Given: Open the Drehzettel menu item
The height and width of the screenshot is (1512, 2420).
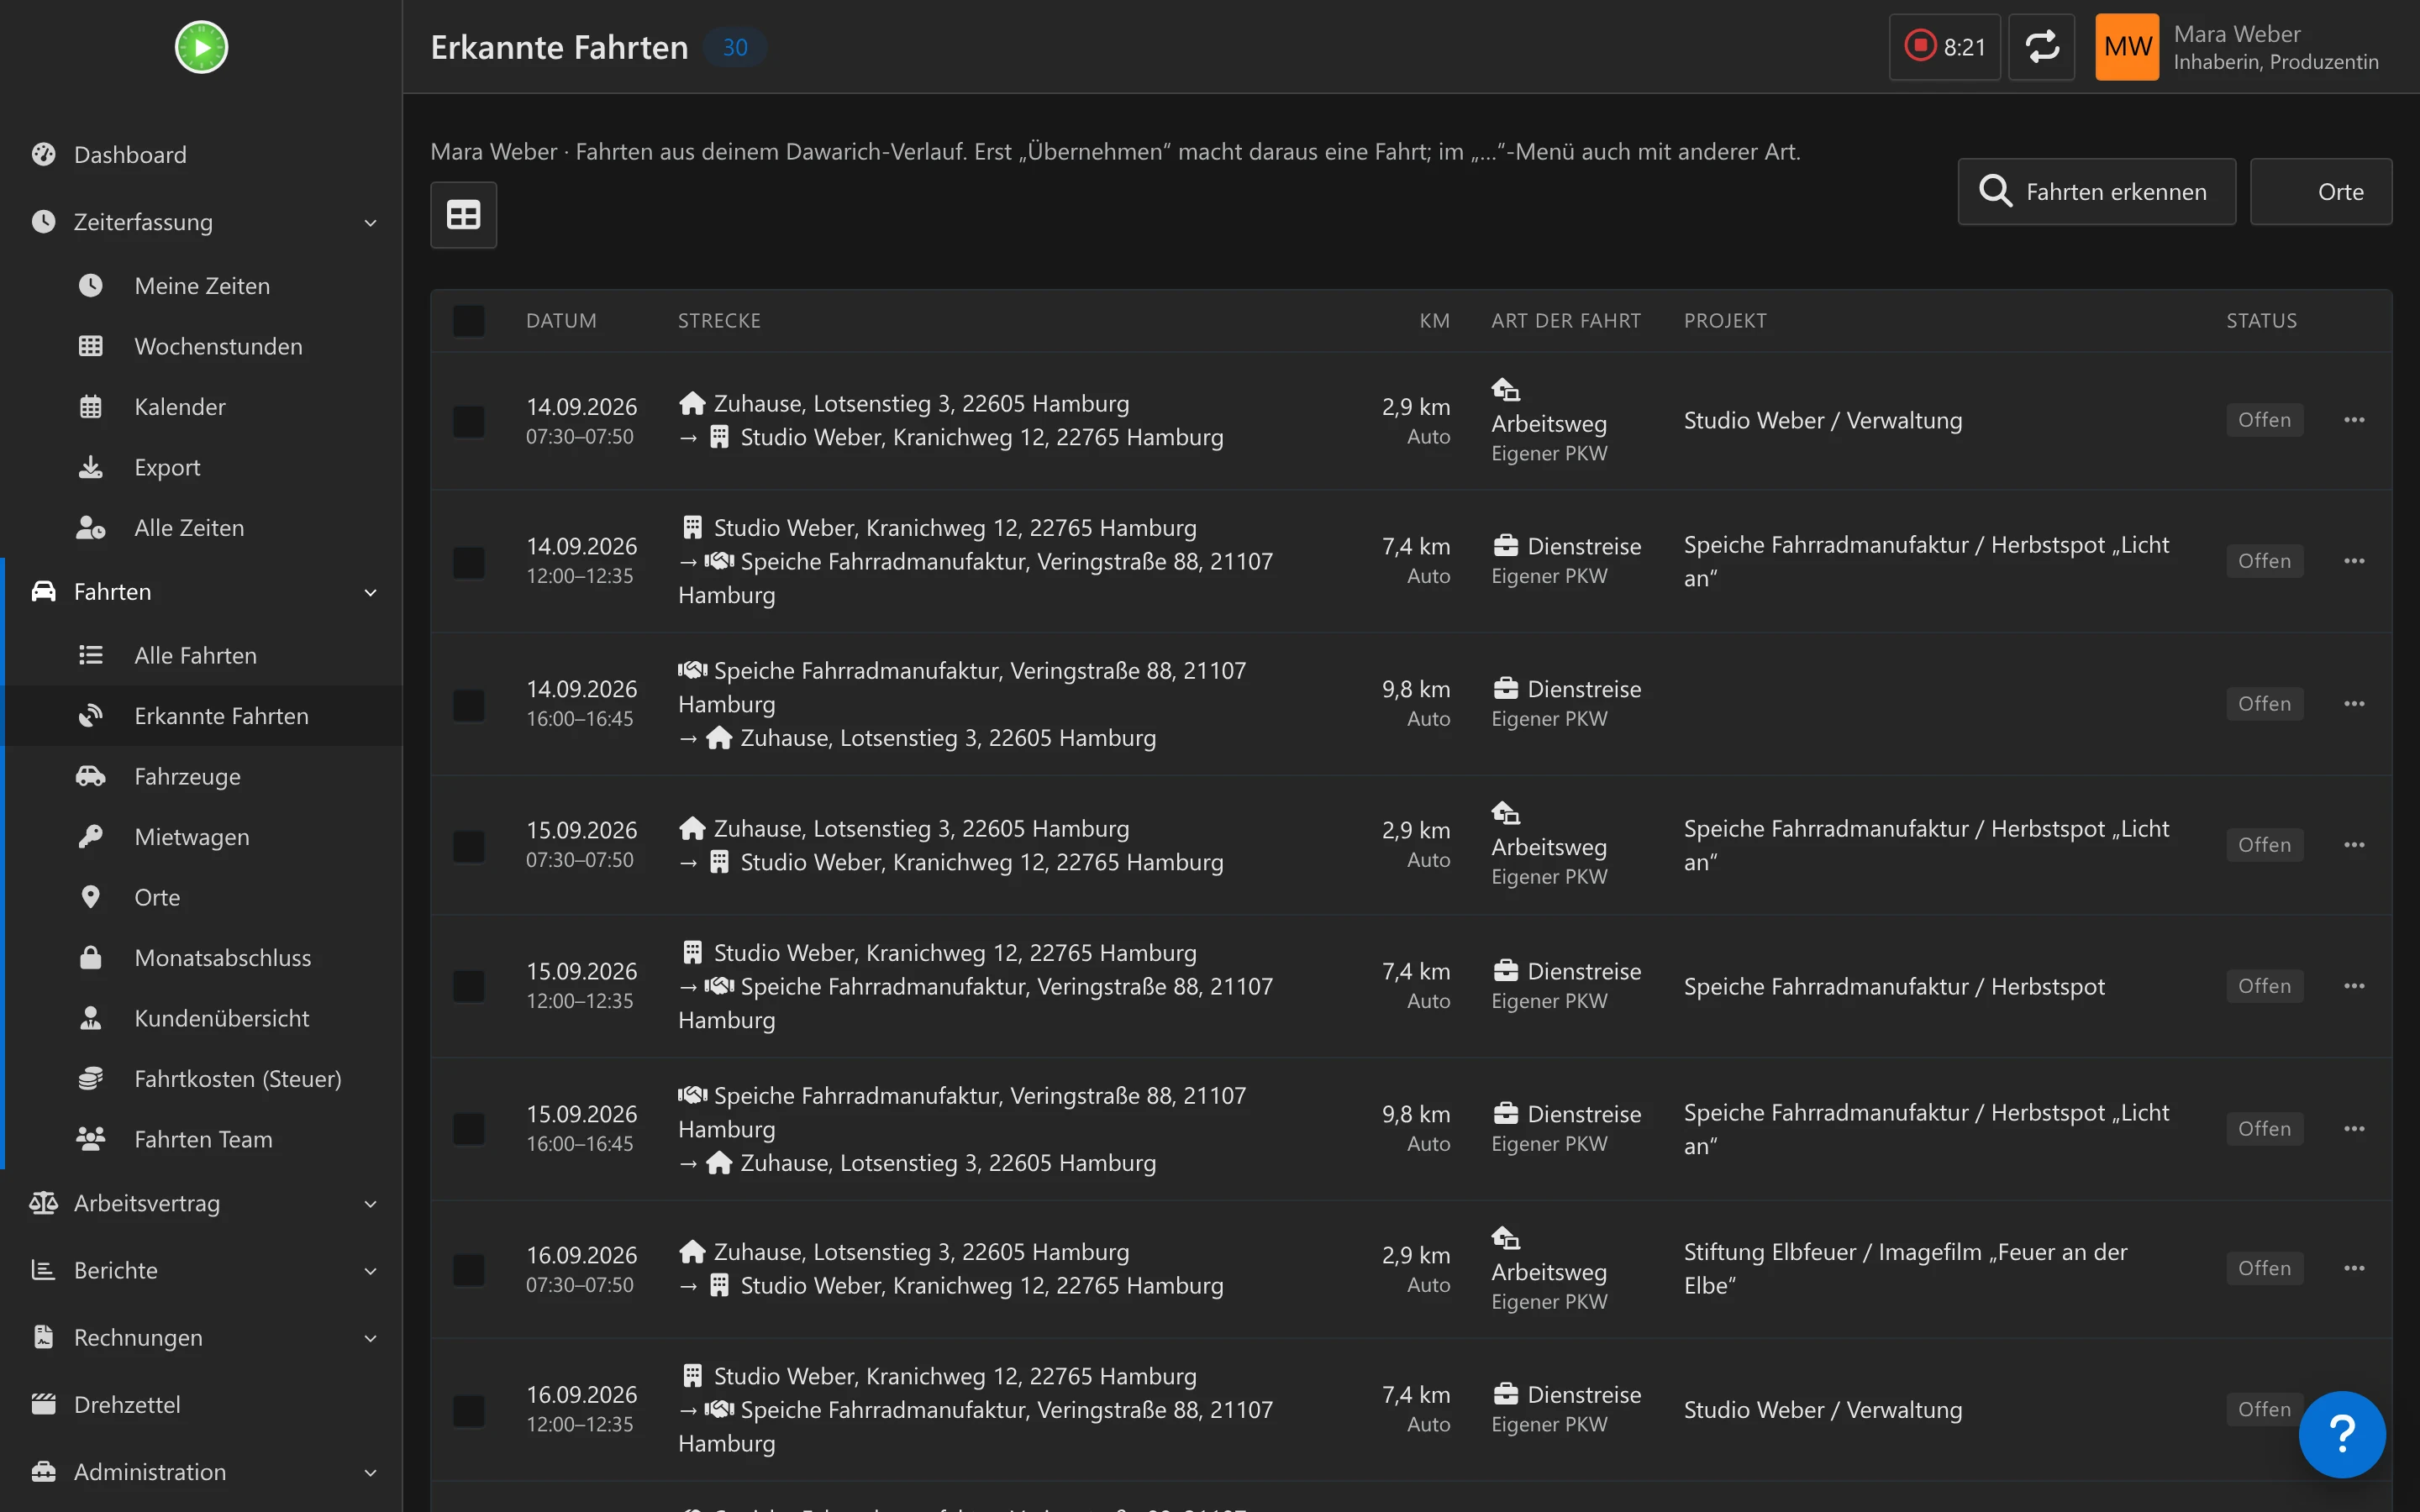Looking at the screenshot, I should pyautogui.click(x=201, y=1404).
